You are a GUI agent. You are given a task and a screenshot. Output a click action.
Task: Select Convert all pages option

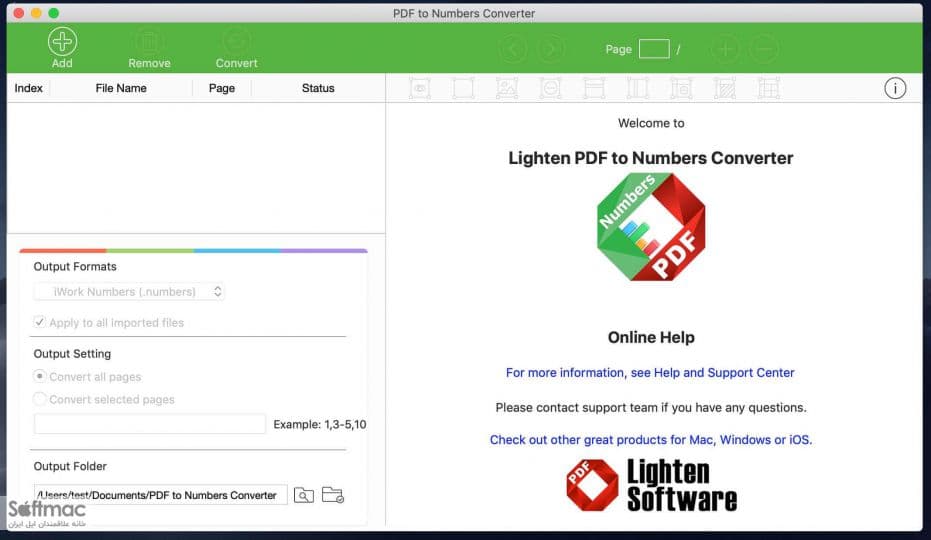(39, 376)
